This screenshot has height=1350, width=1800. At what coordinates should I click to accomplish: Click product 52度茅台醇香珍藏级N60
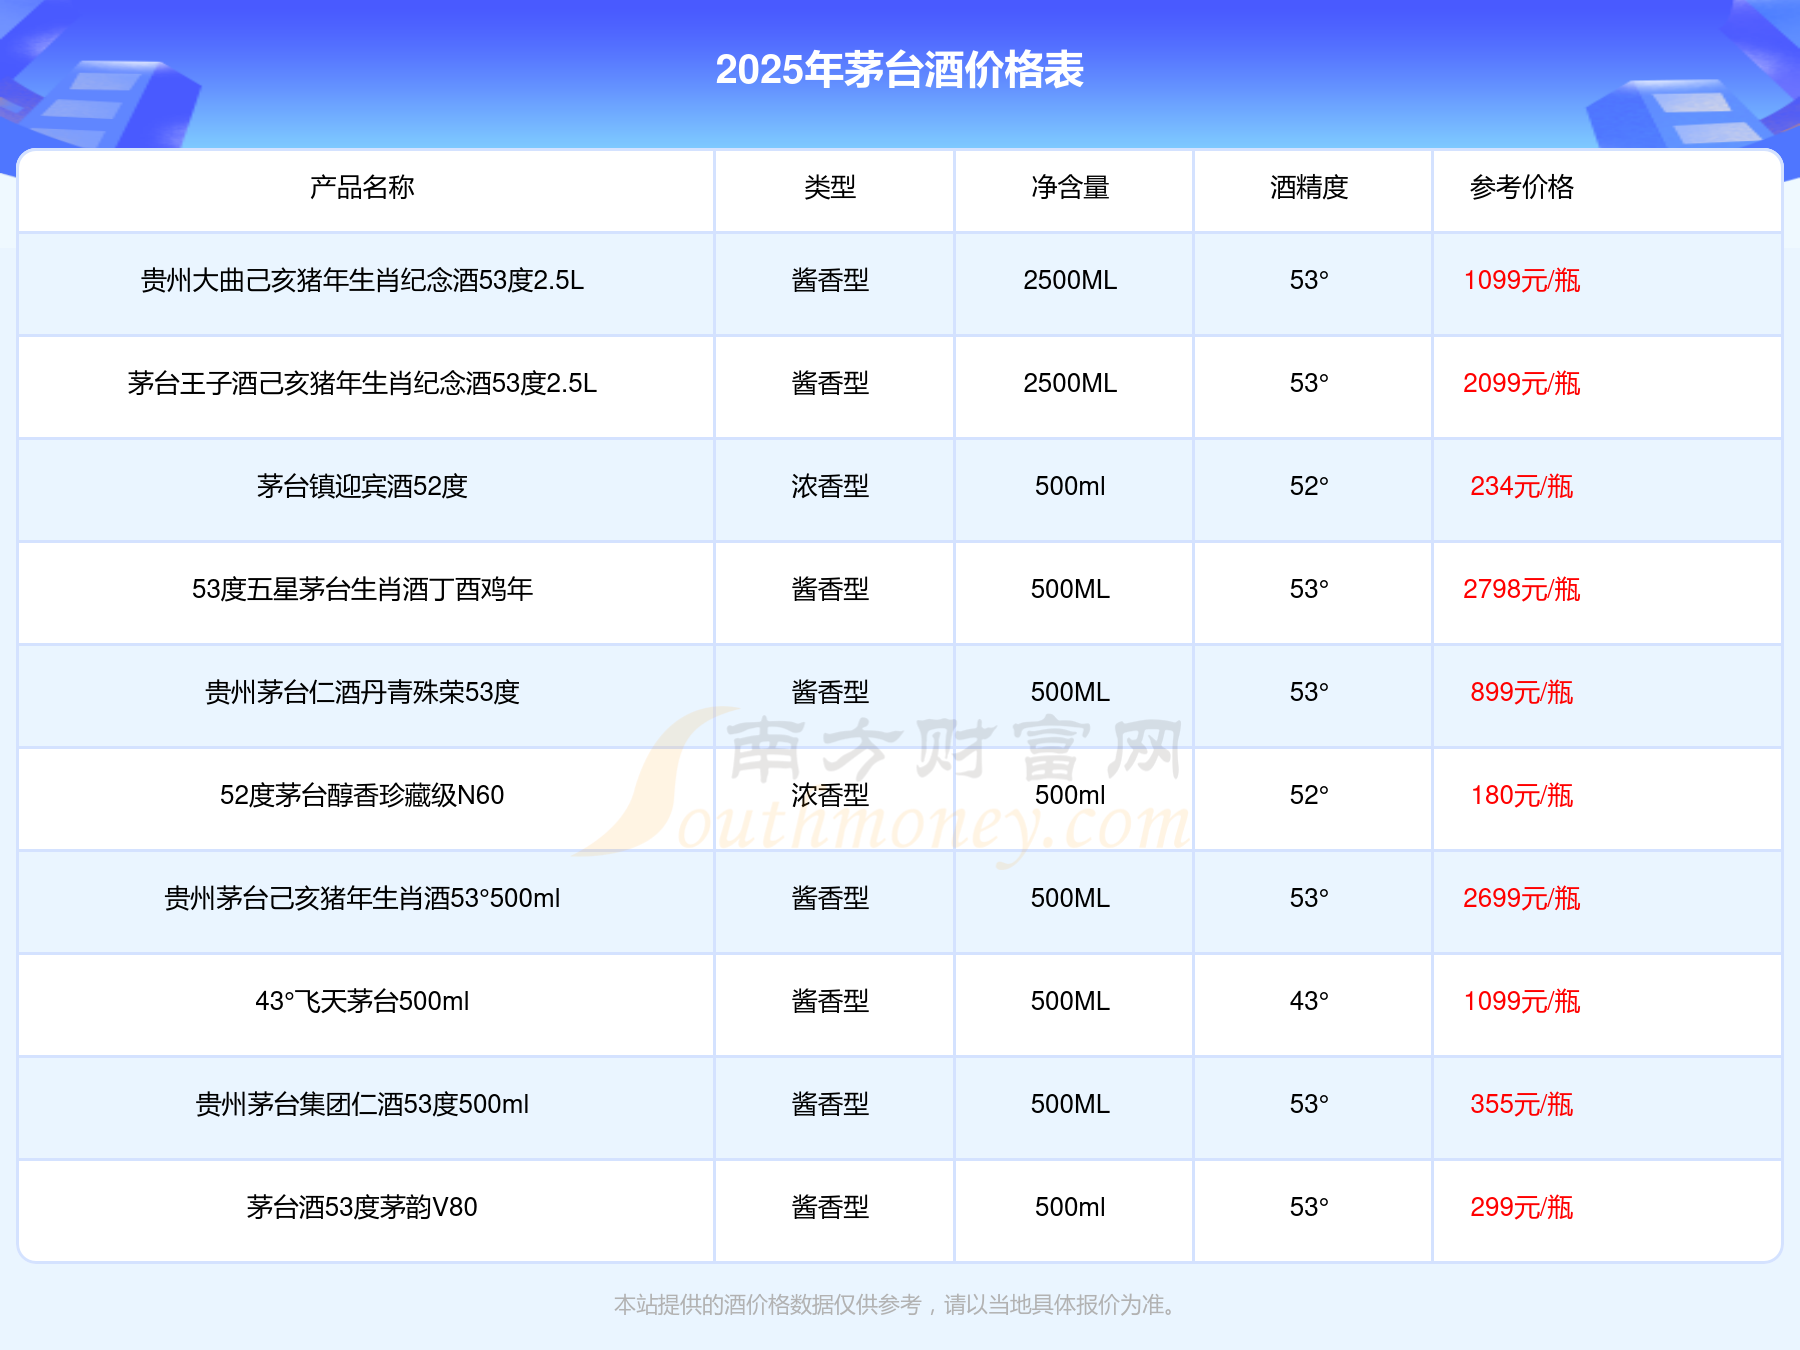362,795
